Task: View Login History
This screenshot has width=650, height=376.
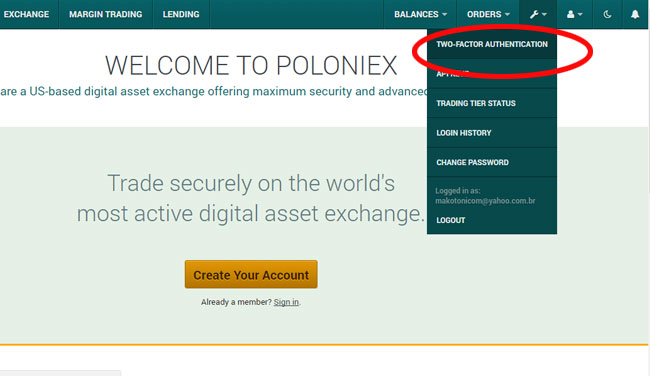Action: pyautogui.click(x=492, y=133)
